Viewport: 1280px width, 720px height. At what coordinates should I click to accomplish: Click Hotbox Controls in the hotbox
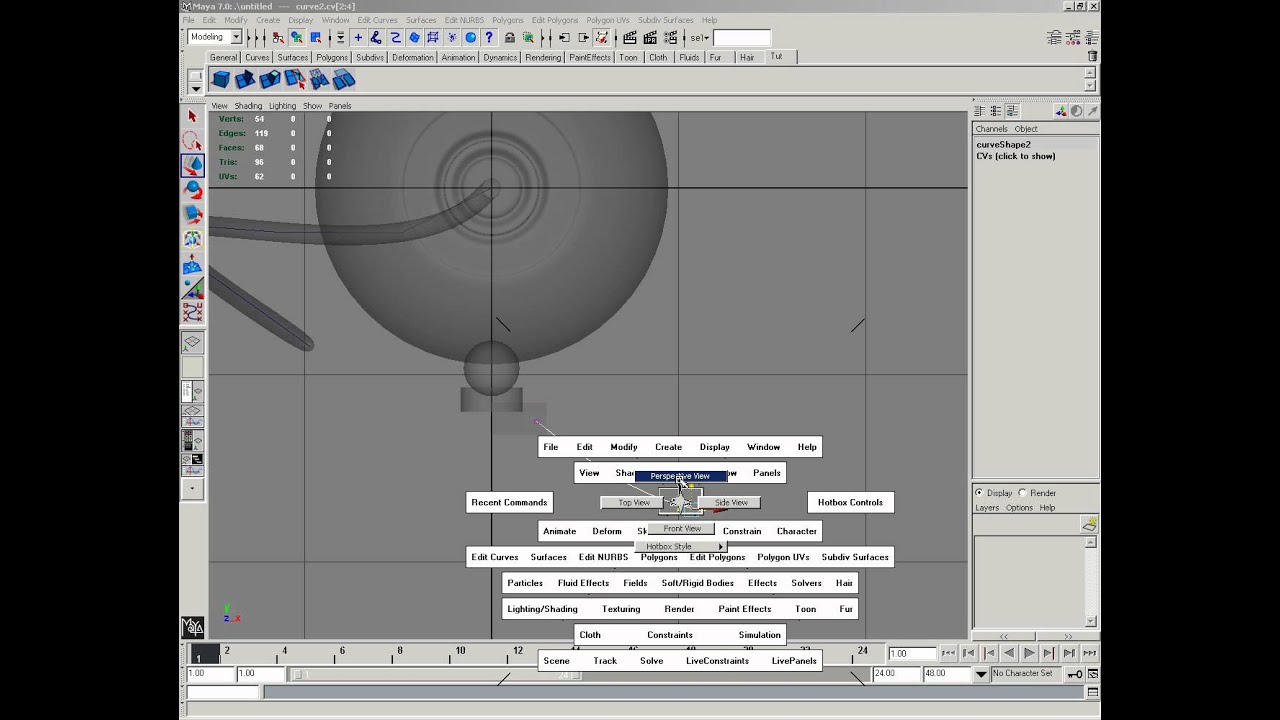pos(850,502)
